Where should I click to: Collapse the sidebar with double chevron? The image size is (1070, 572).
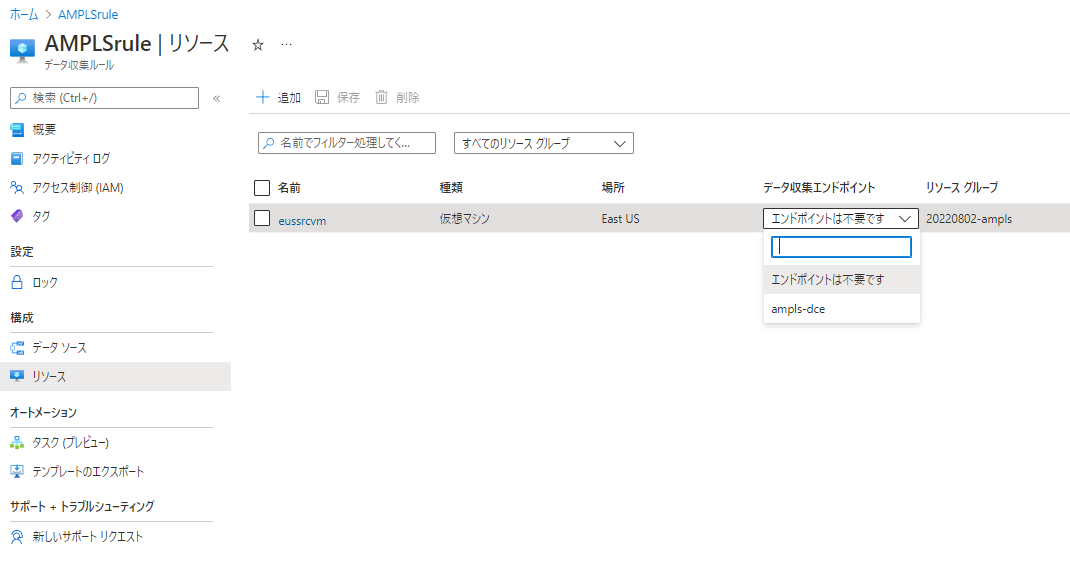pos(216,98)
